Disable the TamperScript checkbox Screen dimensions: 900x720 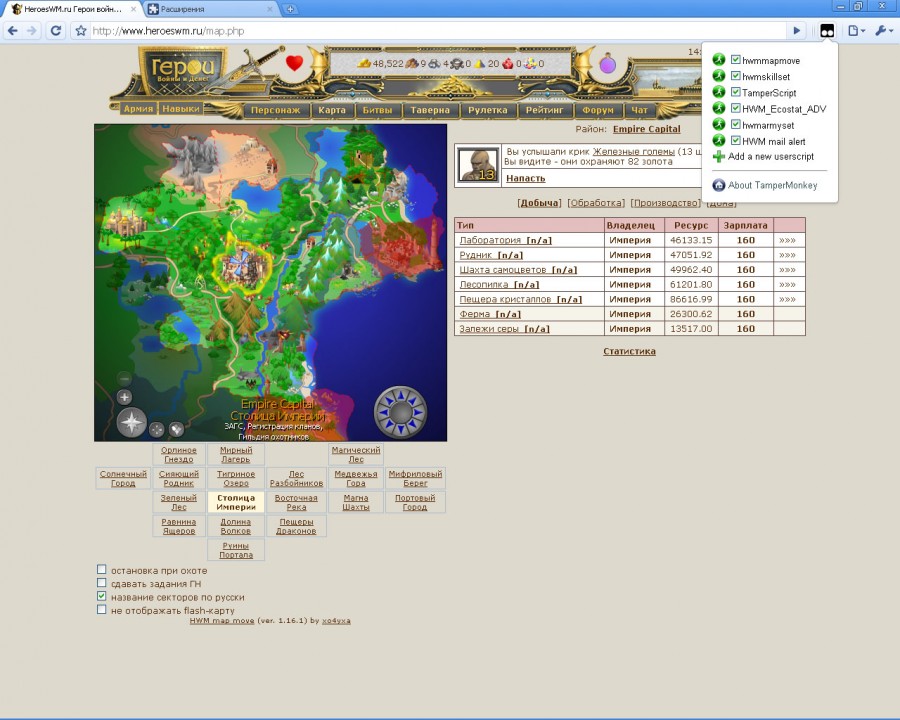(735, 92)
